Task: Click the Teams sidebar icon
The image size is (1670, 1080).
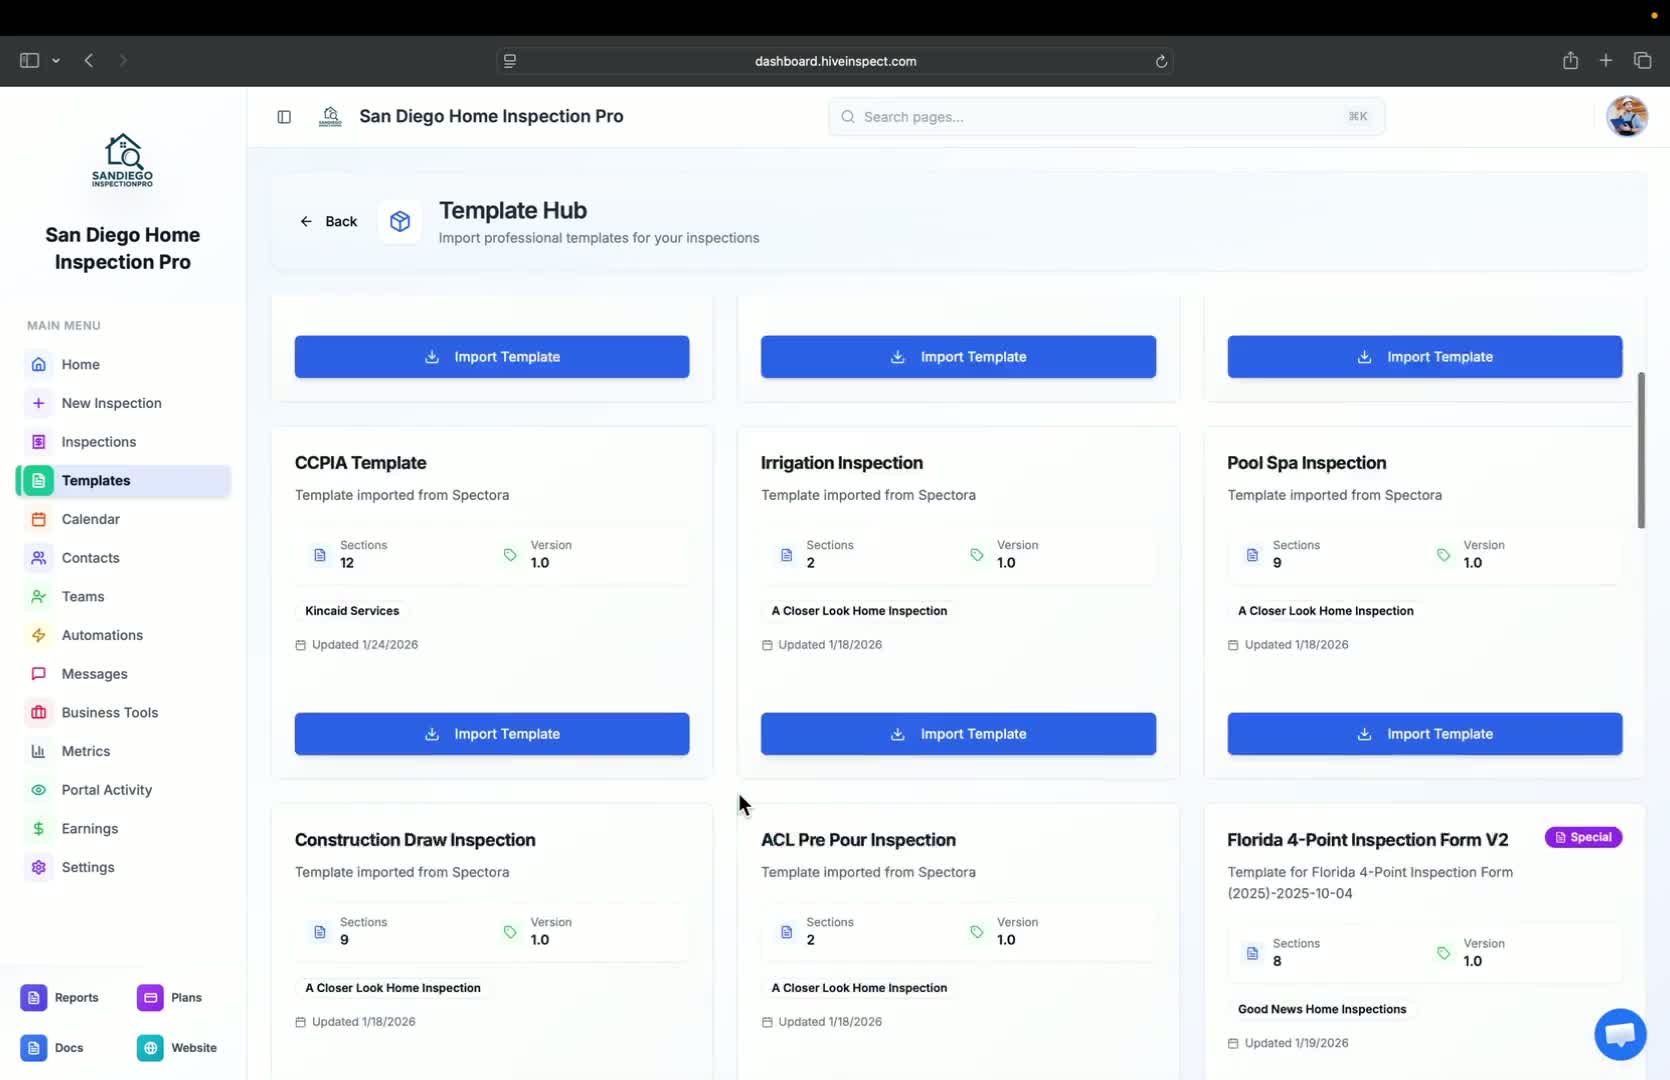Action: pyautogui.click(x=38, y=597)
